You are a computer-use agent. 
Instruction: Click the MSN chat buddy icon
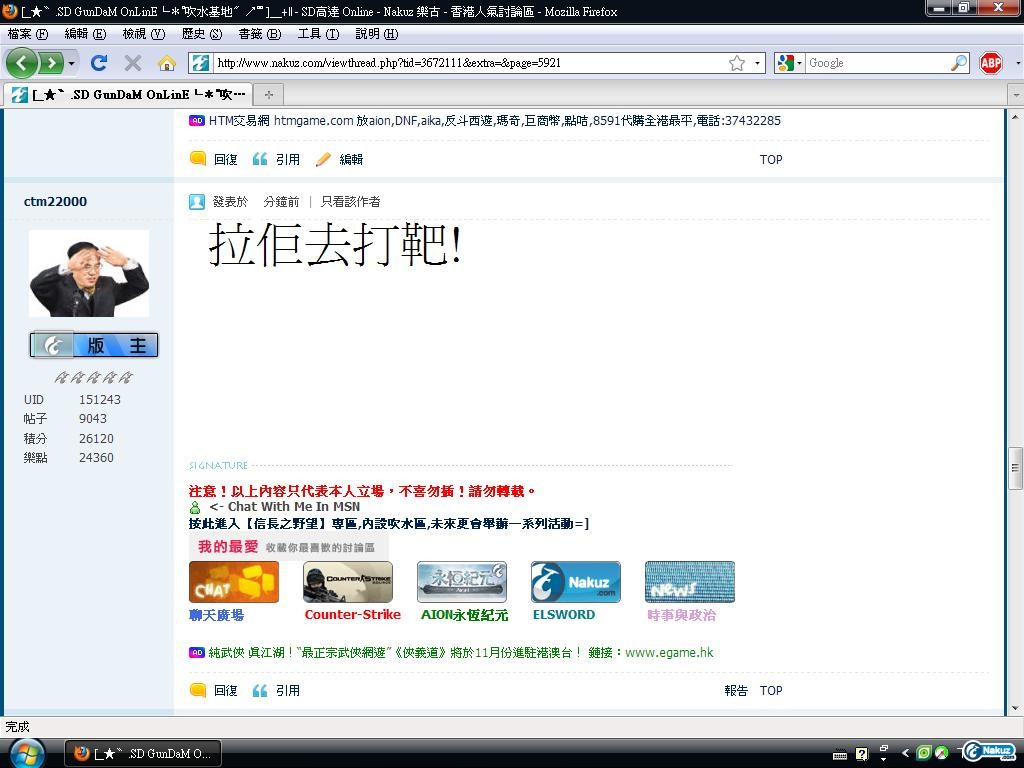pos(195,507)
